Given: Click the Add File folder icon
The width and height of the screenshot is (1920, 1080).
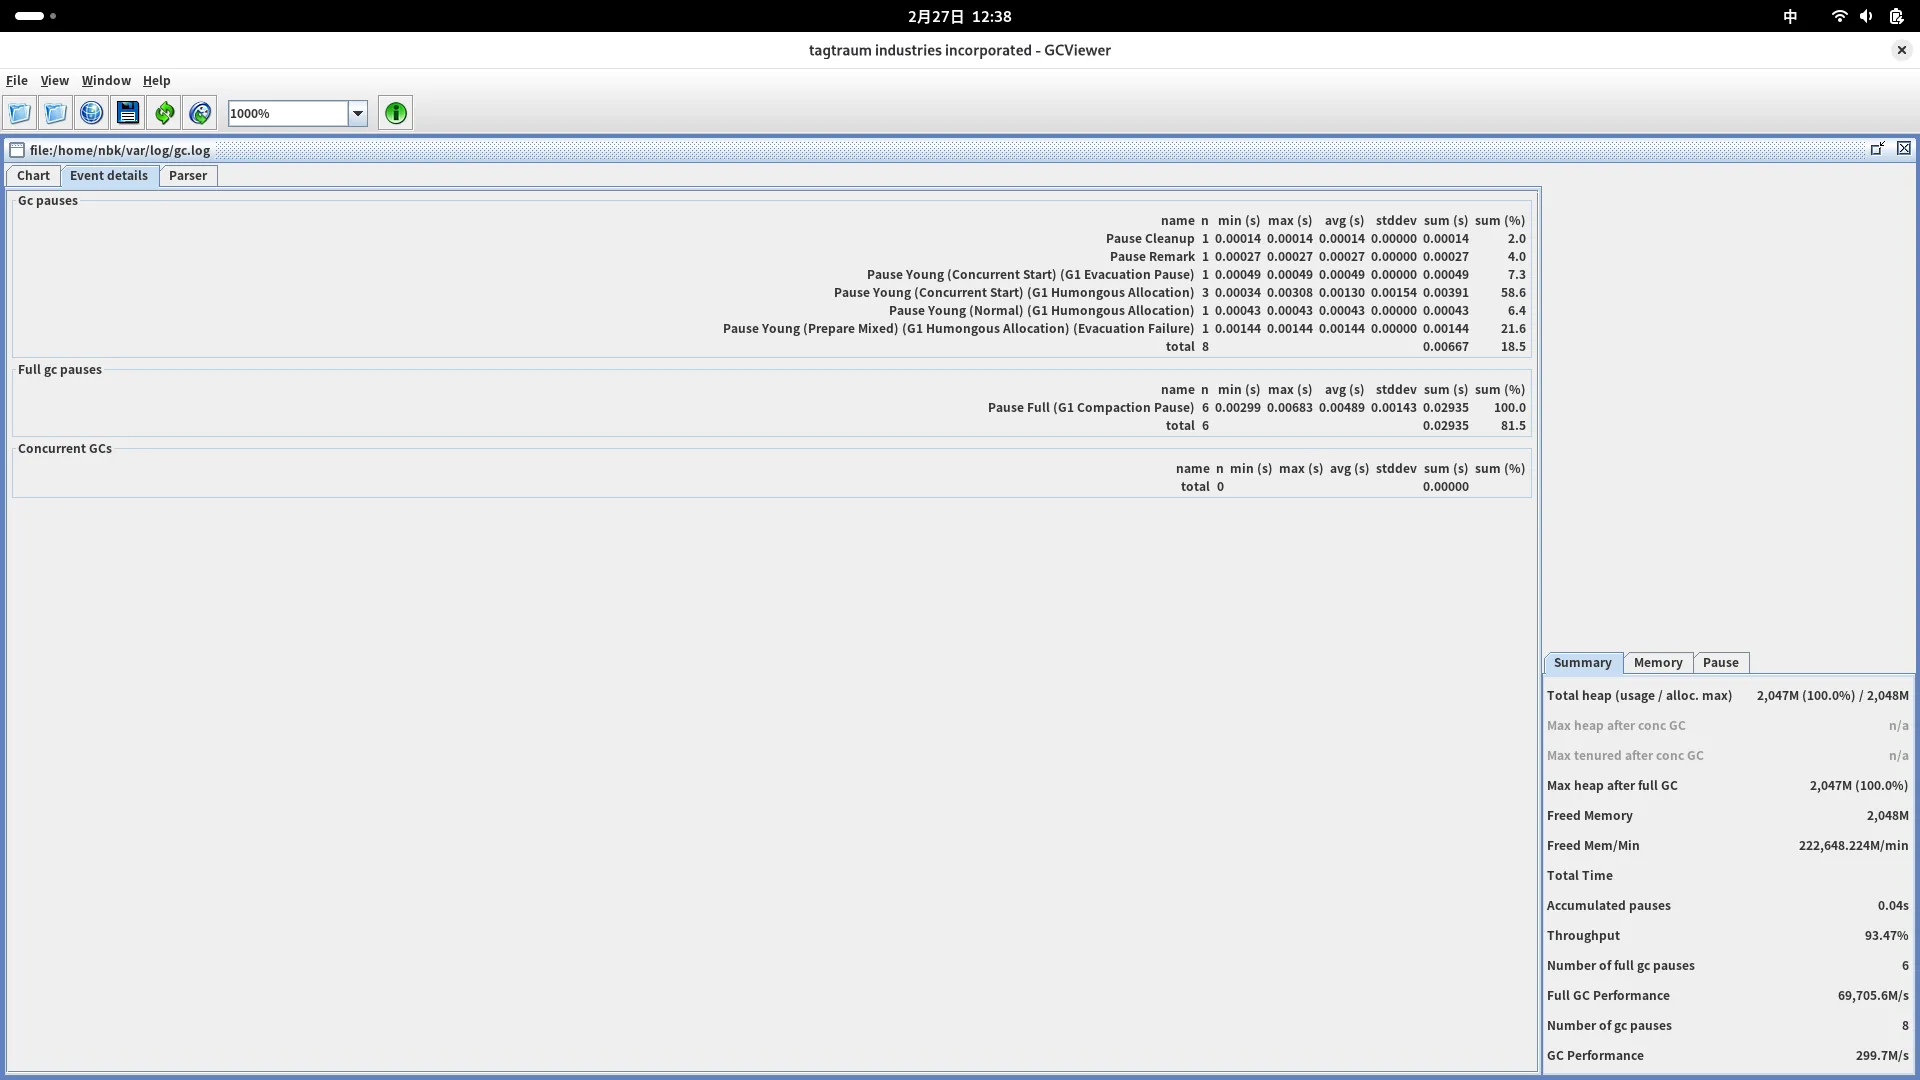Looking at the screenshot, I should click(55, 113).
